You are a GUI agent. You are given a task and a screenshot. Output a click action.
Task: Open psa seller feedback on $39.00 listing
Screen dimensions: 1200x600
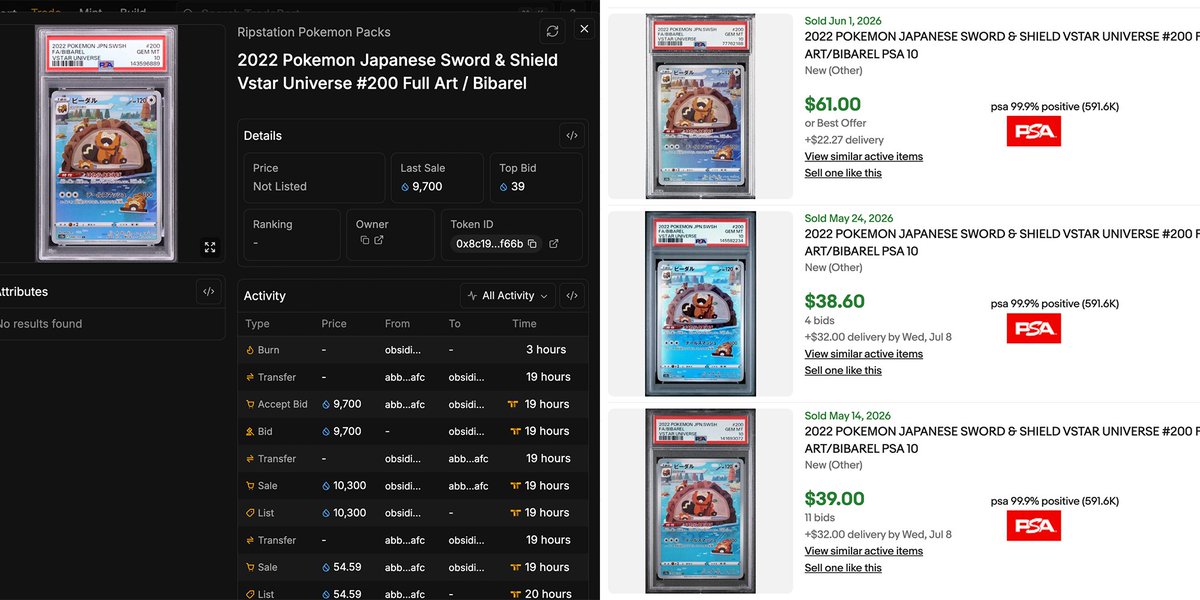1055,501
